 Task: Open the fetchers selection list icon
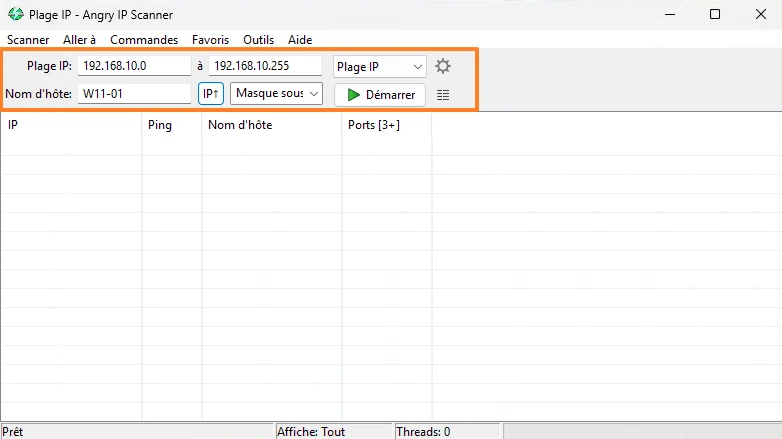tap(443, 95)
